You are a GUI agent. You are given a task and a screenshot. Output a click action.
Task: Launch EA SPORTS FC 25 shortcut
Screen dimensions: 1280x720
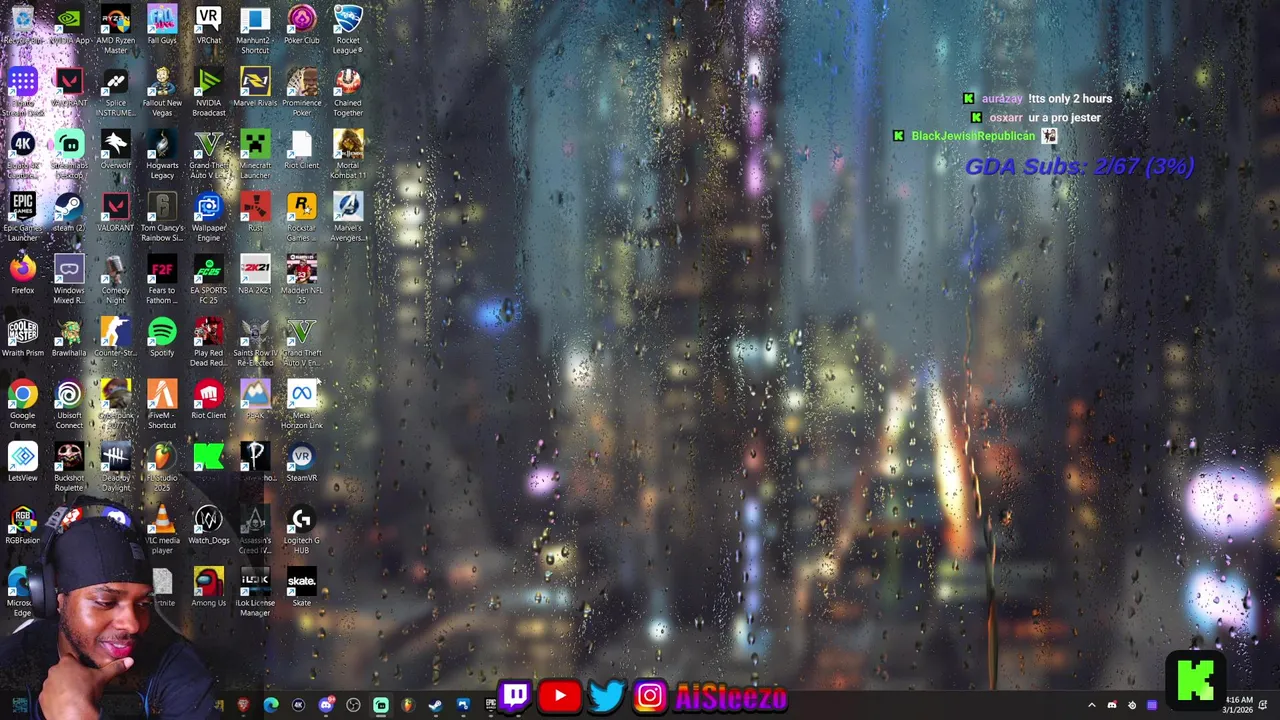(x=208, y=279)
